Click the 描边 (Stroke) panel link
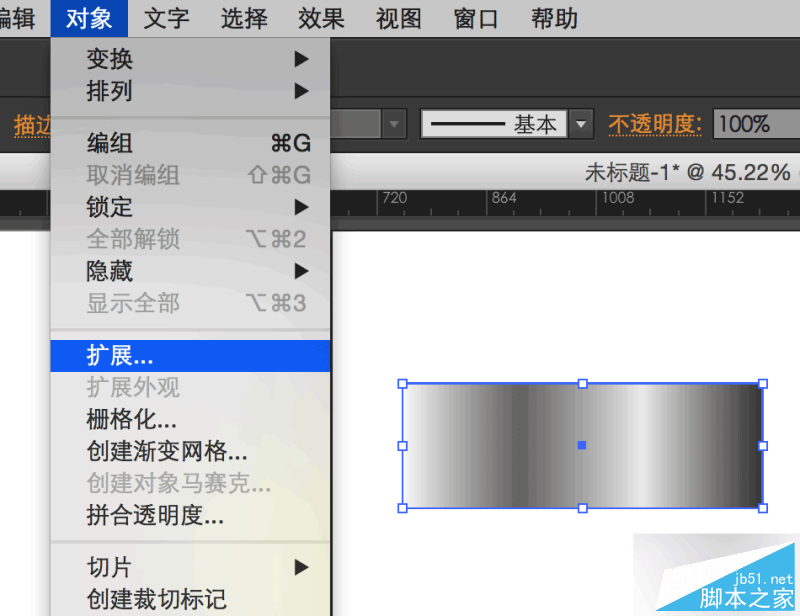 point(25,124)
